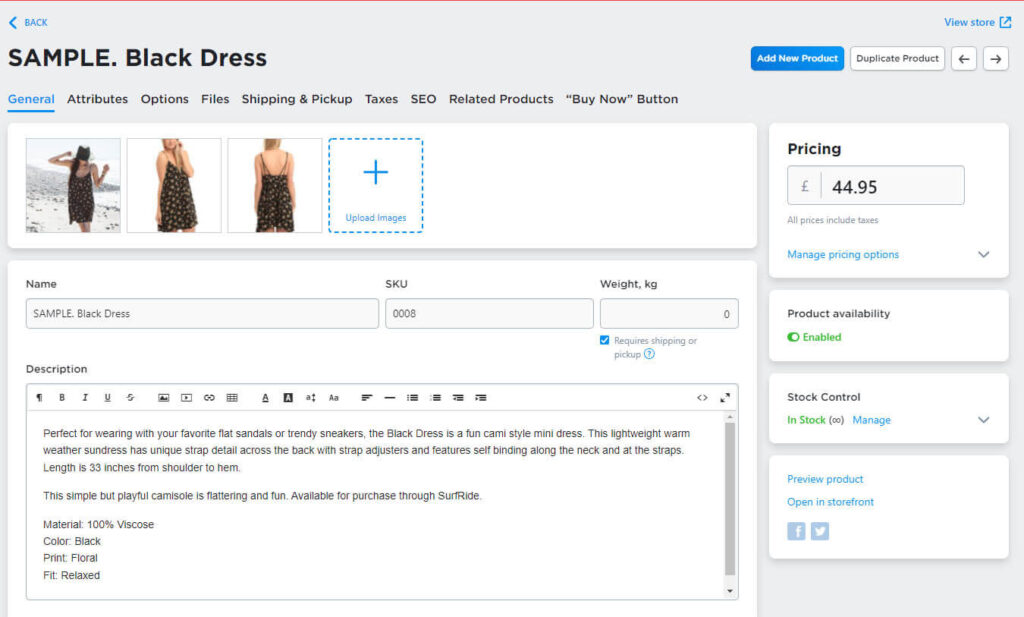Click the description scrollbar up arrow
Viewport: 1024px width, 617px height.
(730, 417)
